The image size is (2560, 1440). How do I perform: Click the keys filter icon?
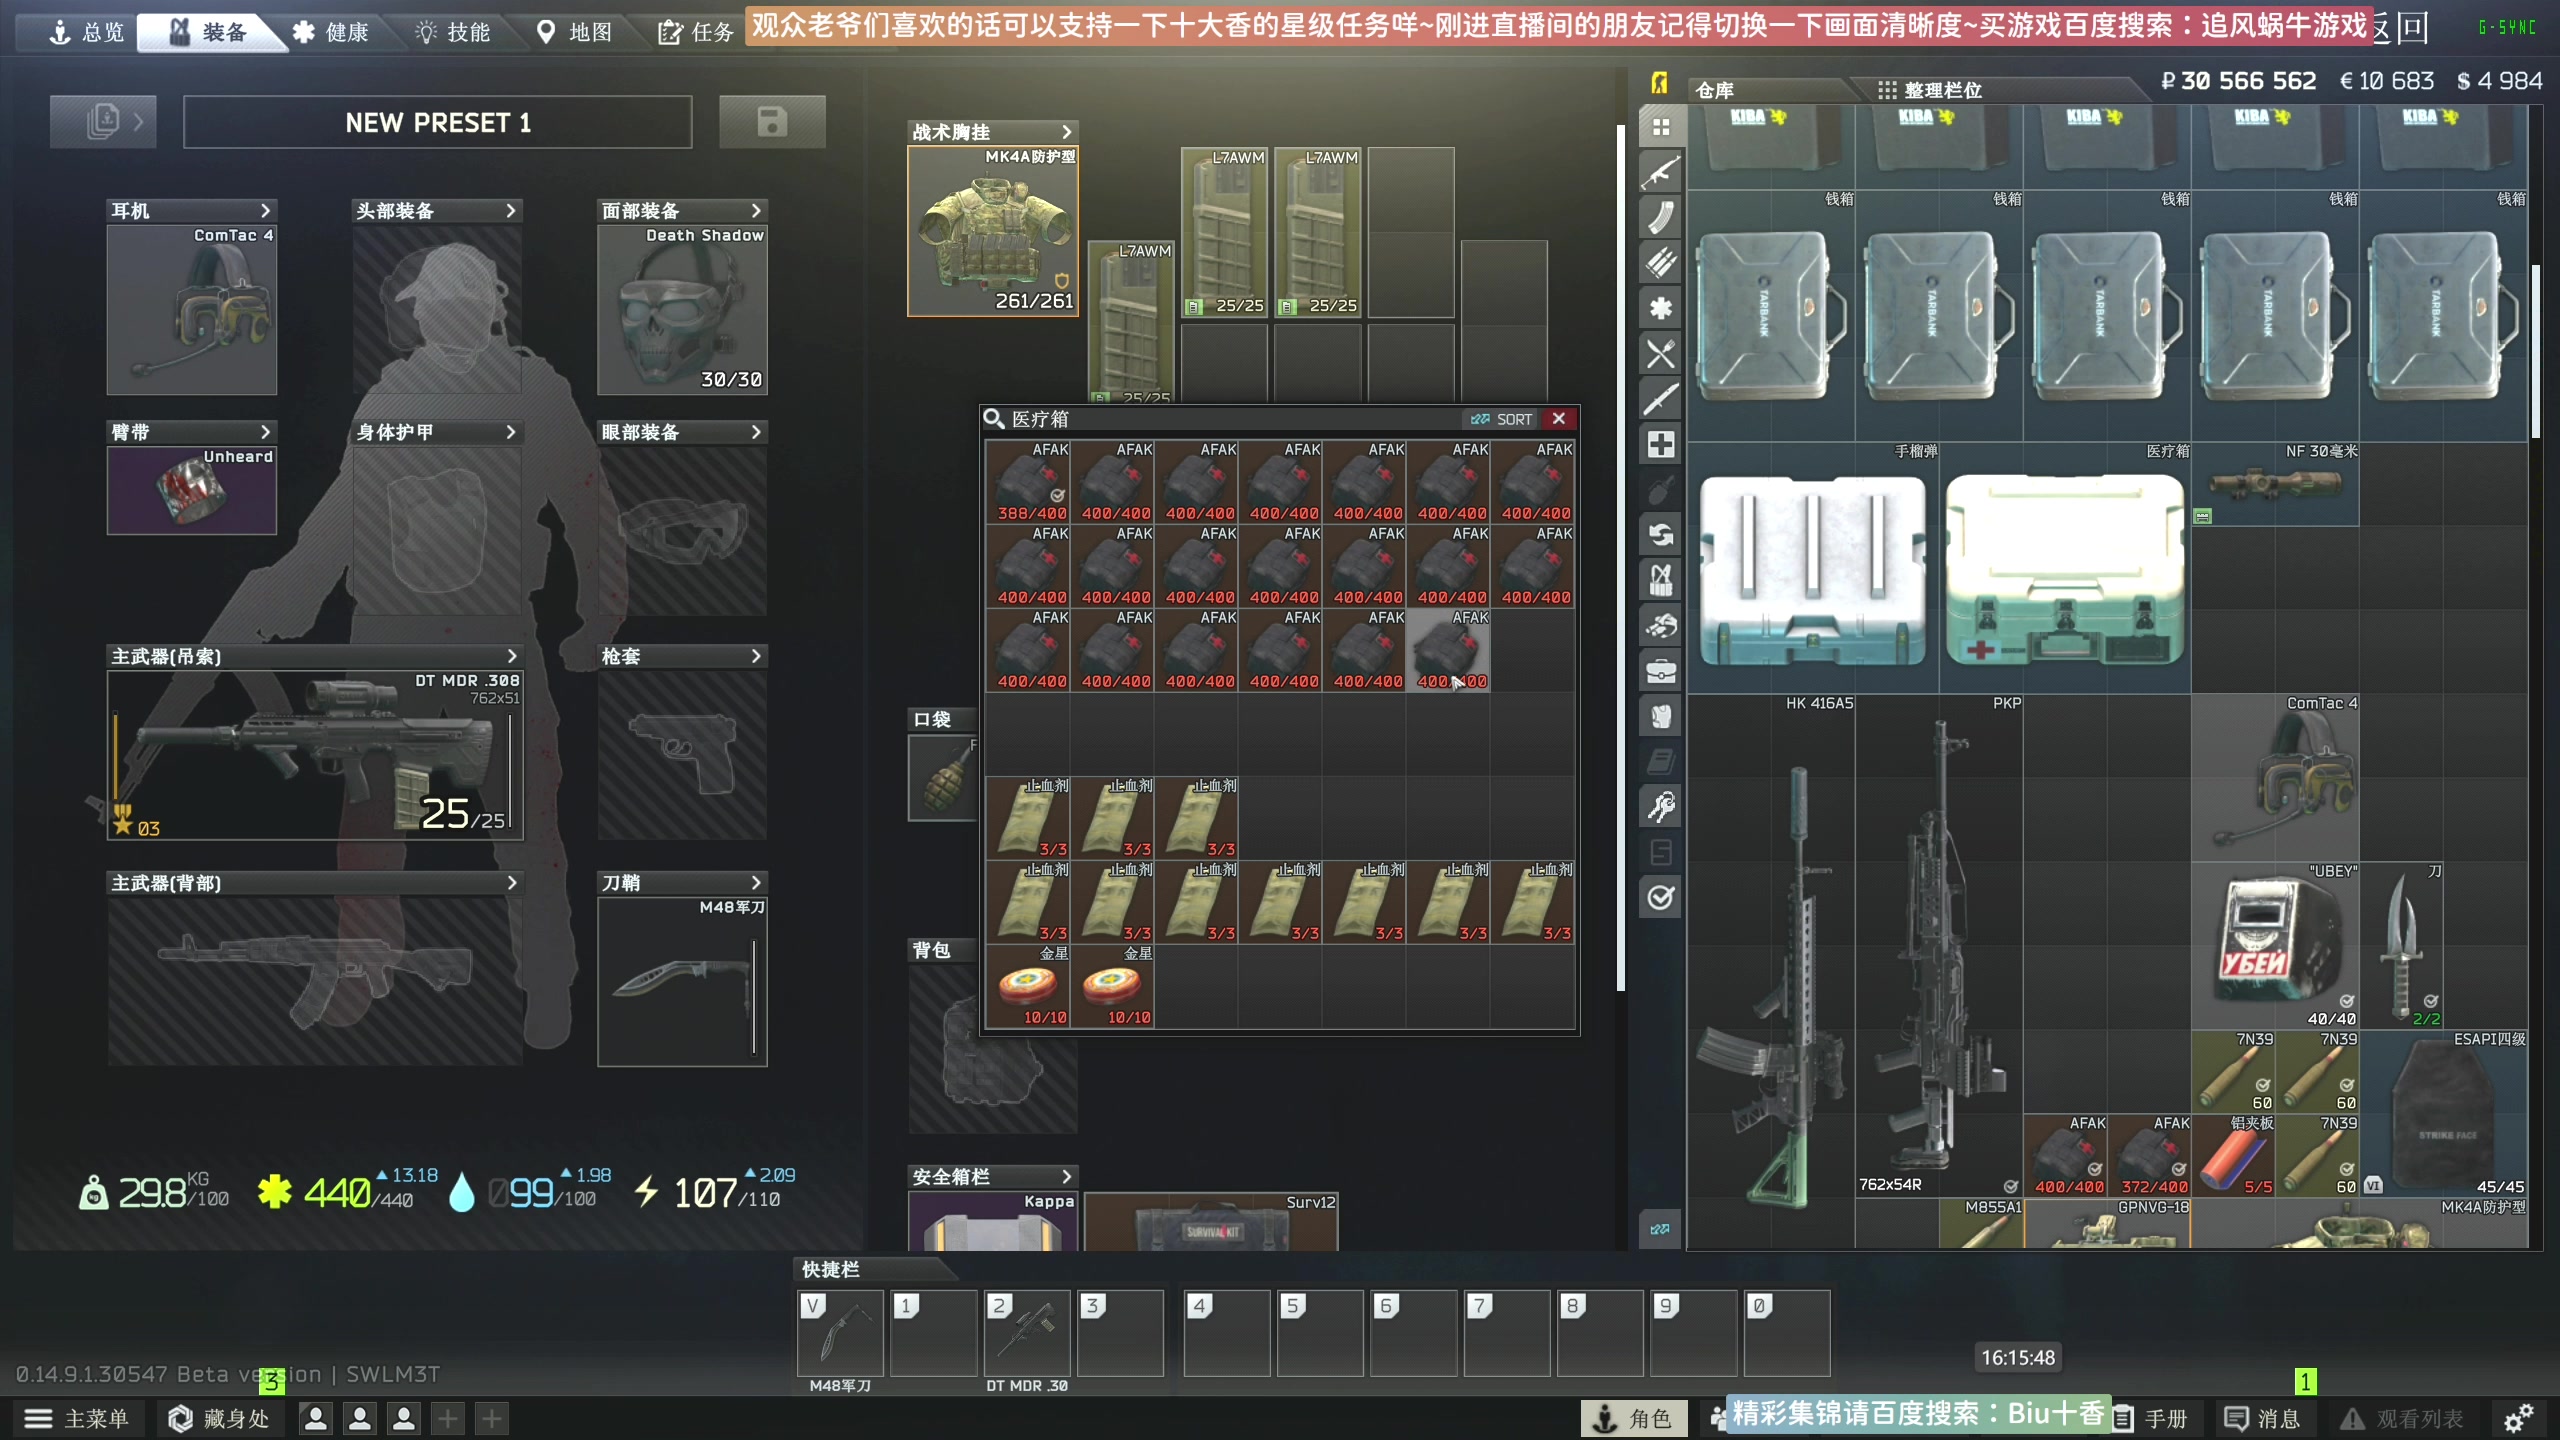(x=1661, y=807)
